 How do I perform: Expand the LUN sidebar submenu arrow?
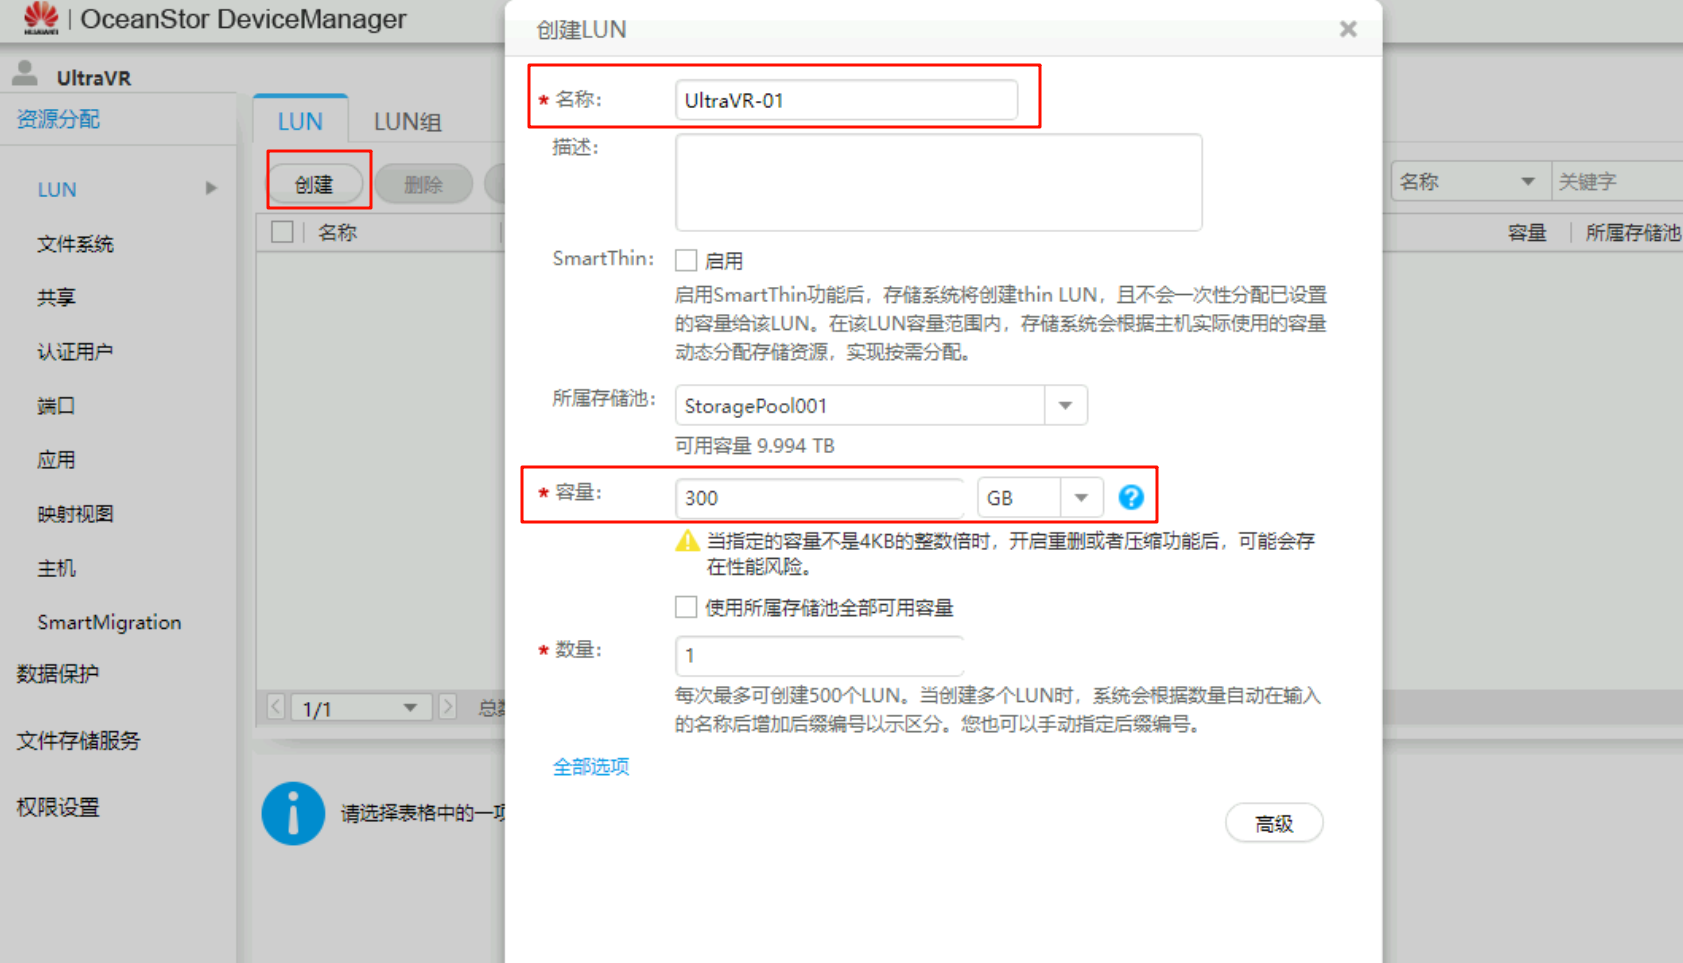(211, 188)
